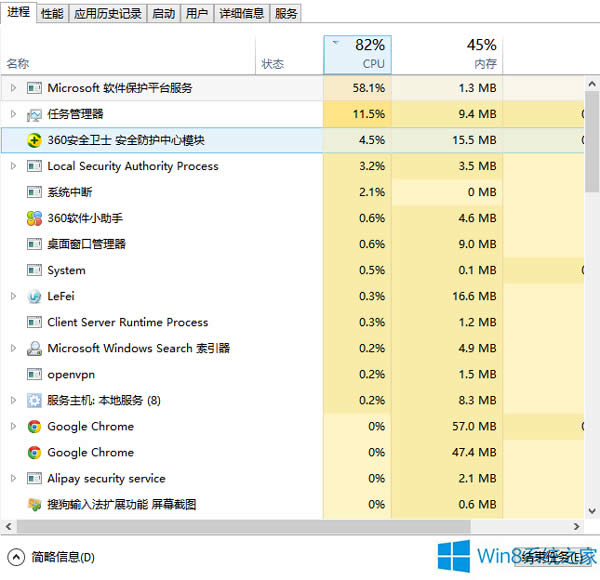Viewport: 600px width, 580px height.
Task: Sort by the CPU column header
Action: point(357,55)
